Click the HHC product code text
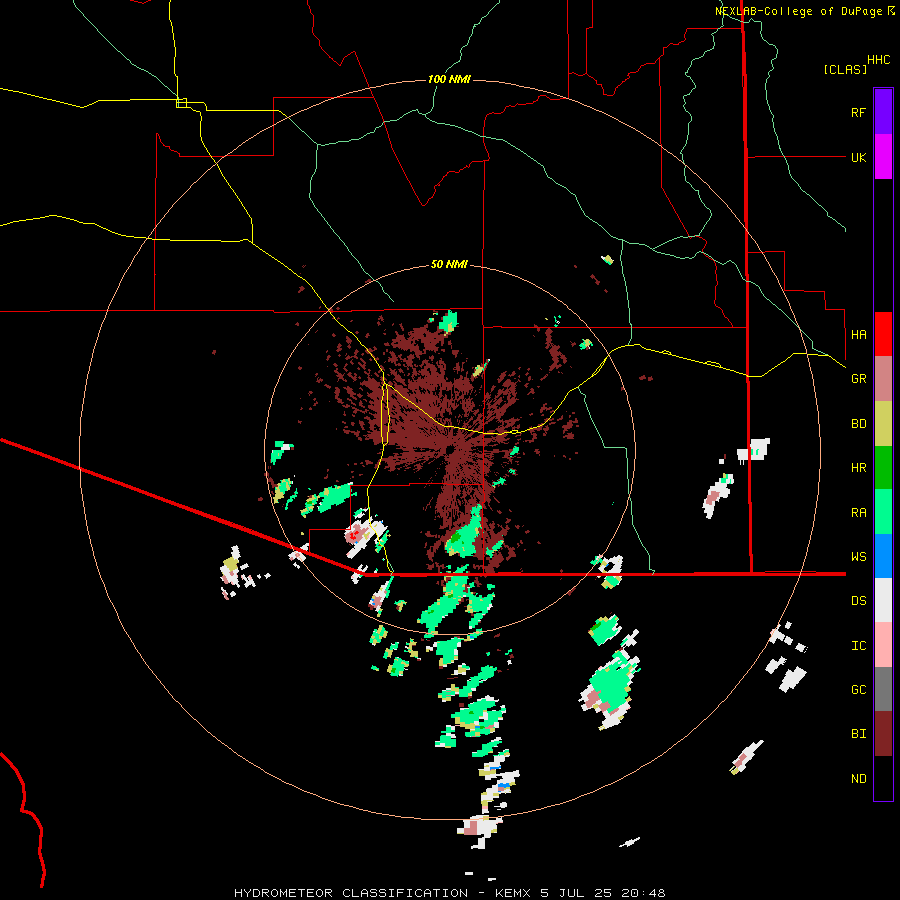This screenshot has width=900, height=900. pos(879,60)
